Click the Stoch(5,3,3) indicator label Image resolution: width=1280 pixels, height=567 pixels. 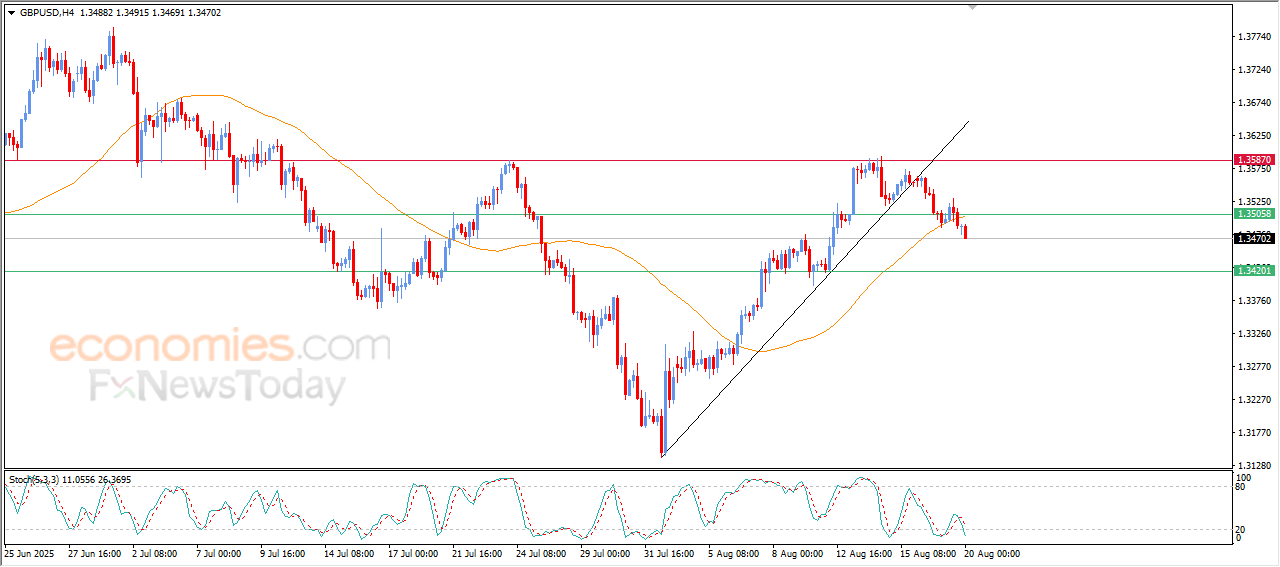(x=33, y=480)
